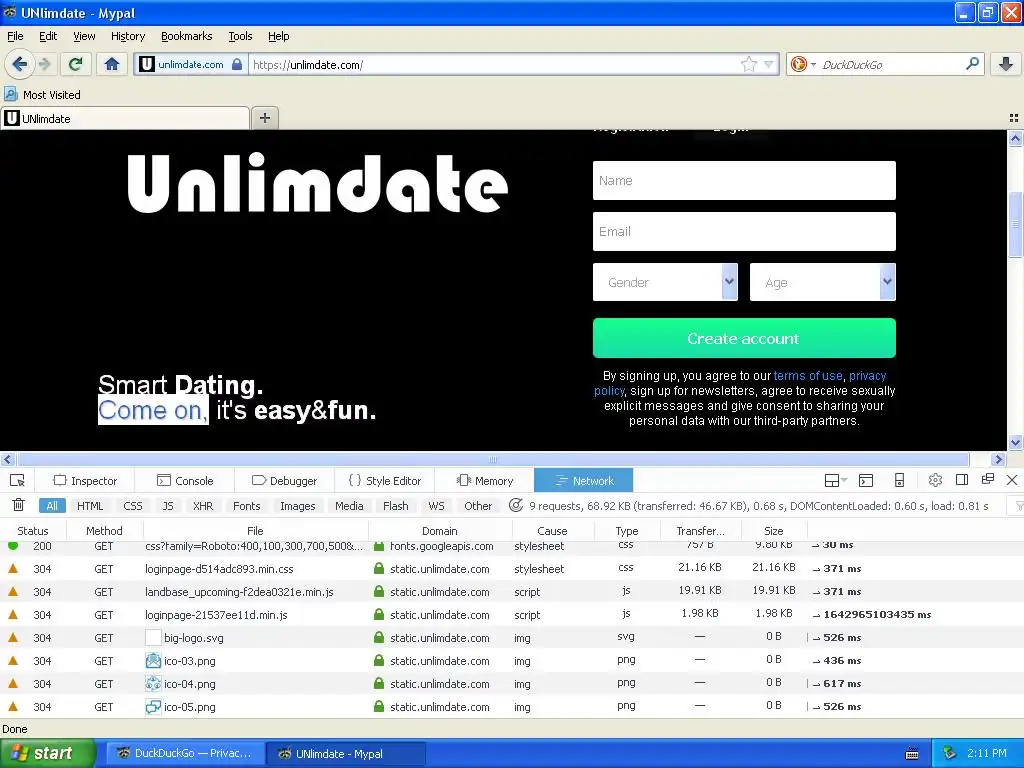This screenshot has height=768, width=1024.
Task: Filter network requests by Flash
Action: (x=395, y=505)
